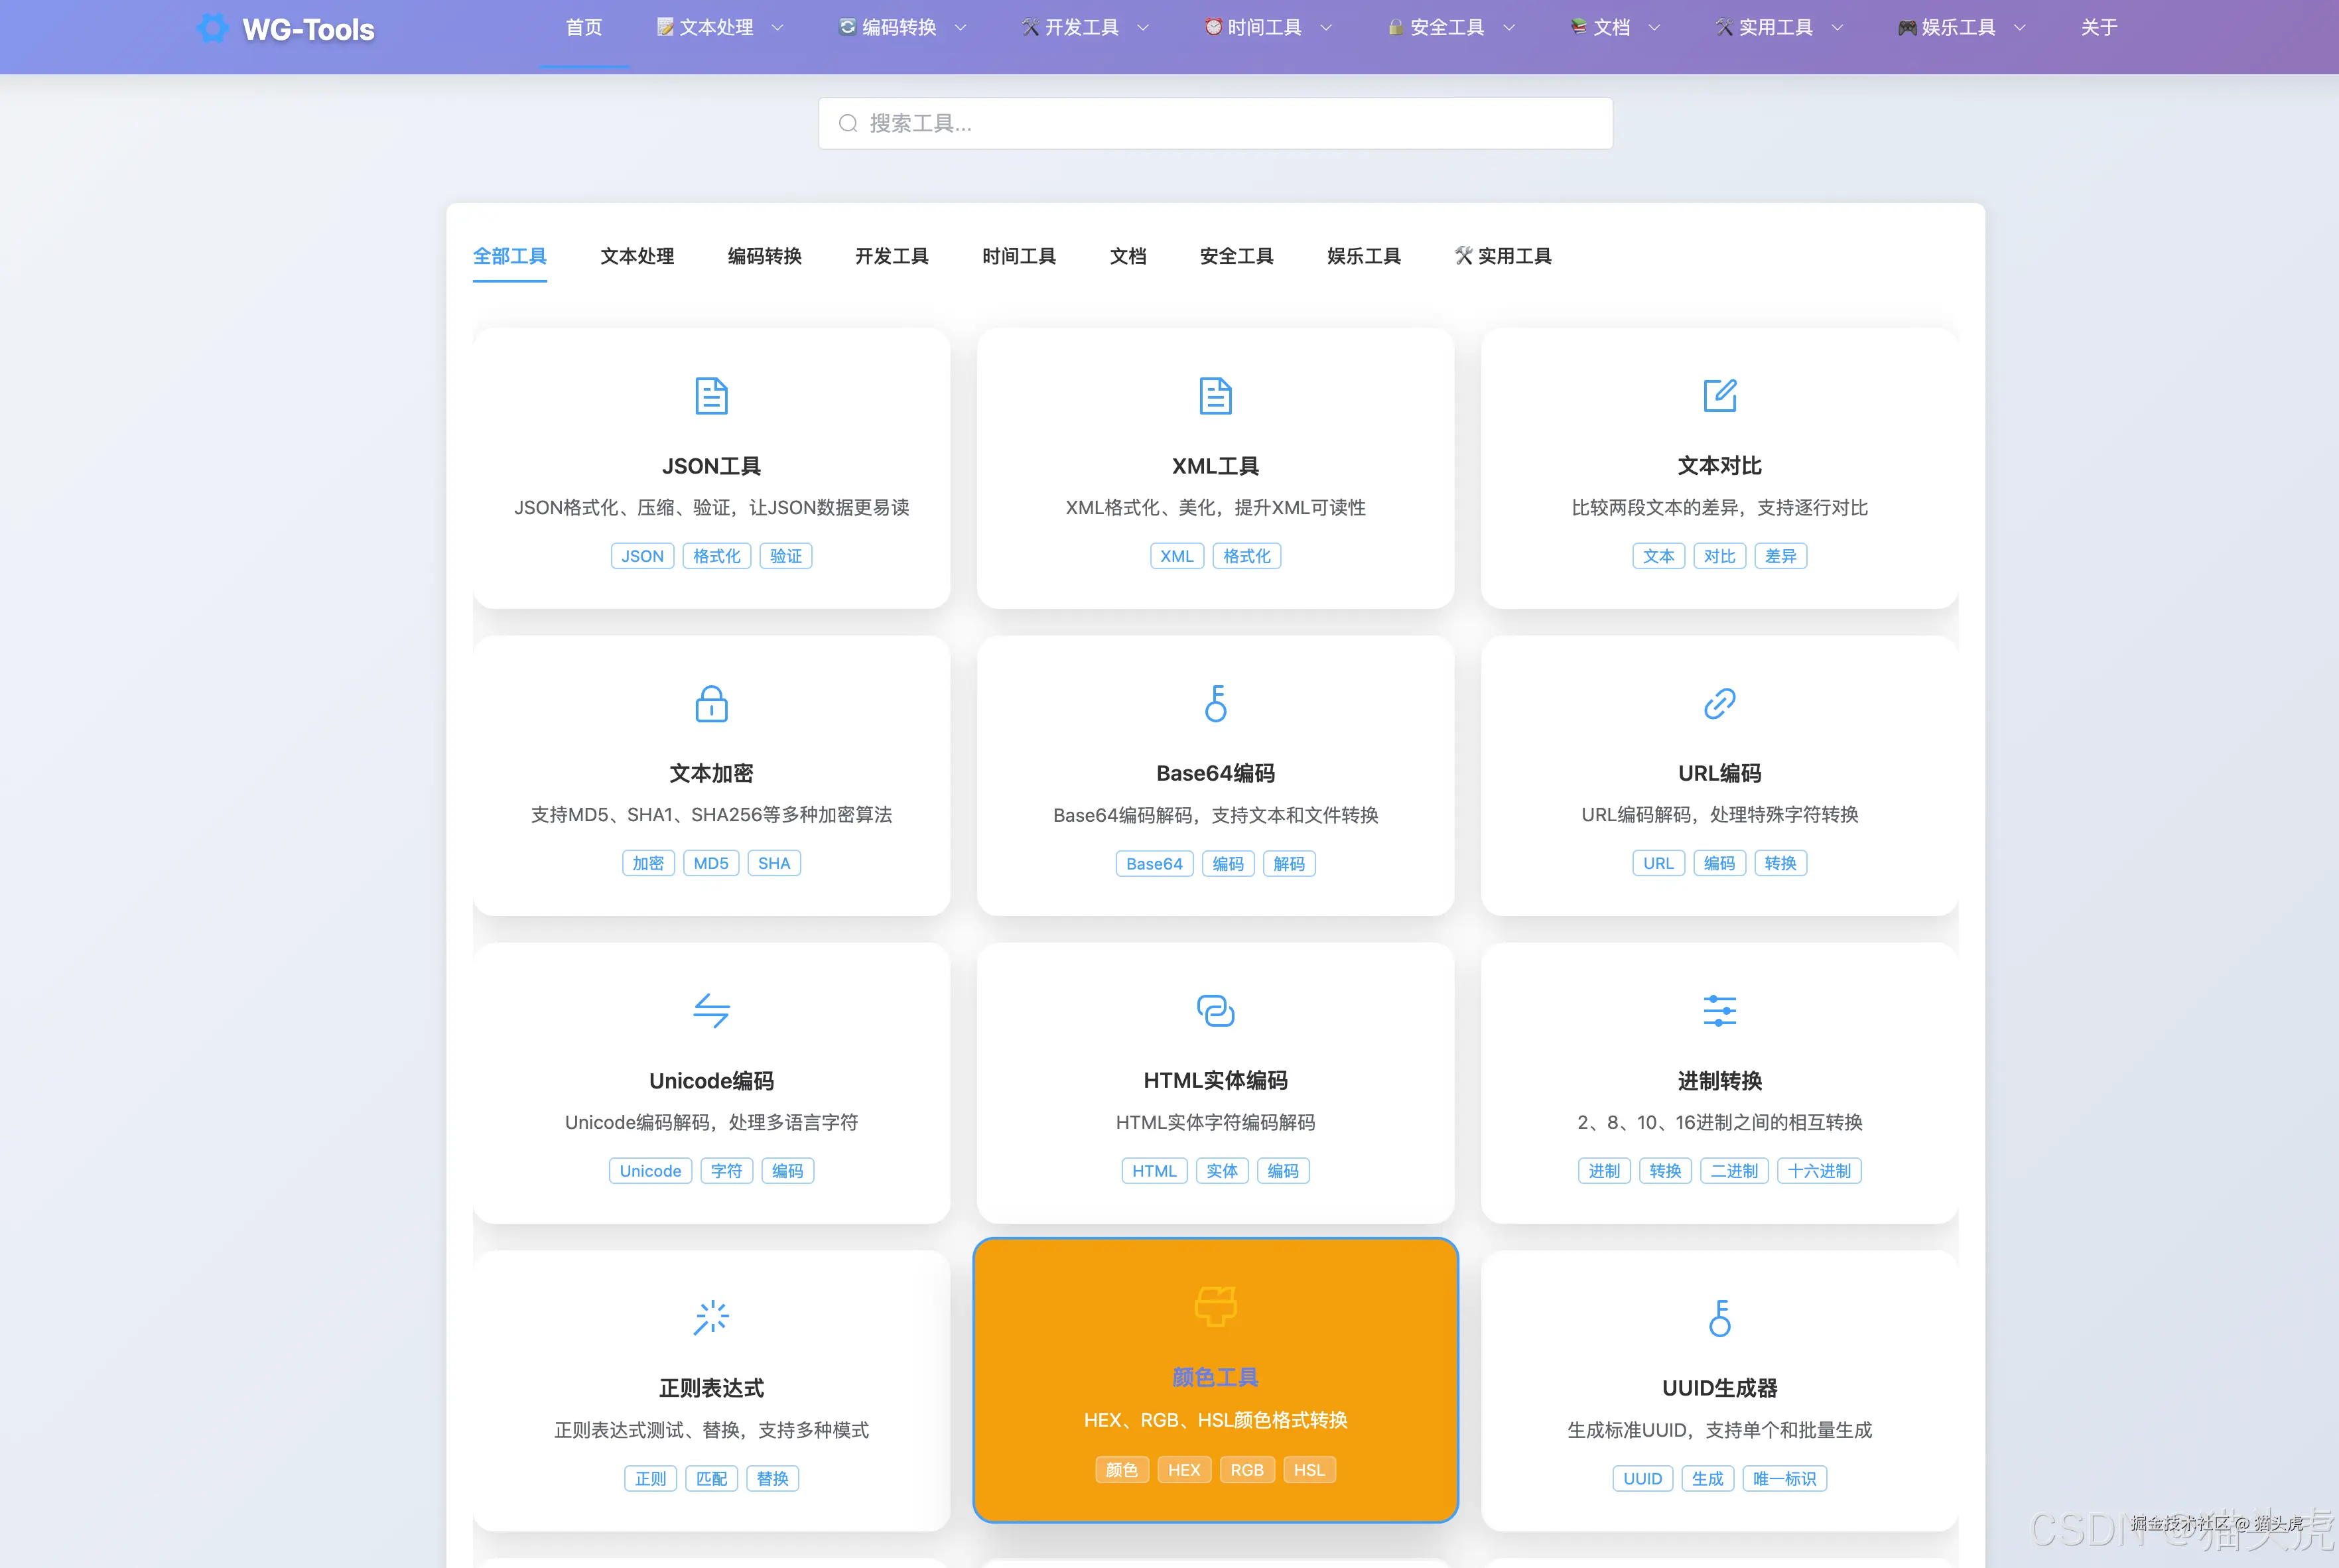Click the 正则表达式 sparkle icon
Viewport: 2339px width, 1568px height.
[x=711, y=1317]
